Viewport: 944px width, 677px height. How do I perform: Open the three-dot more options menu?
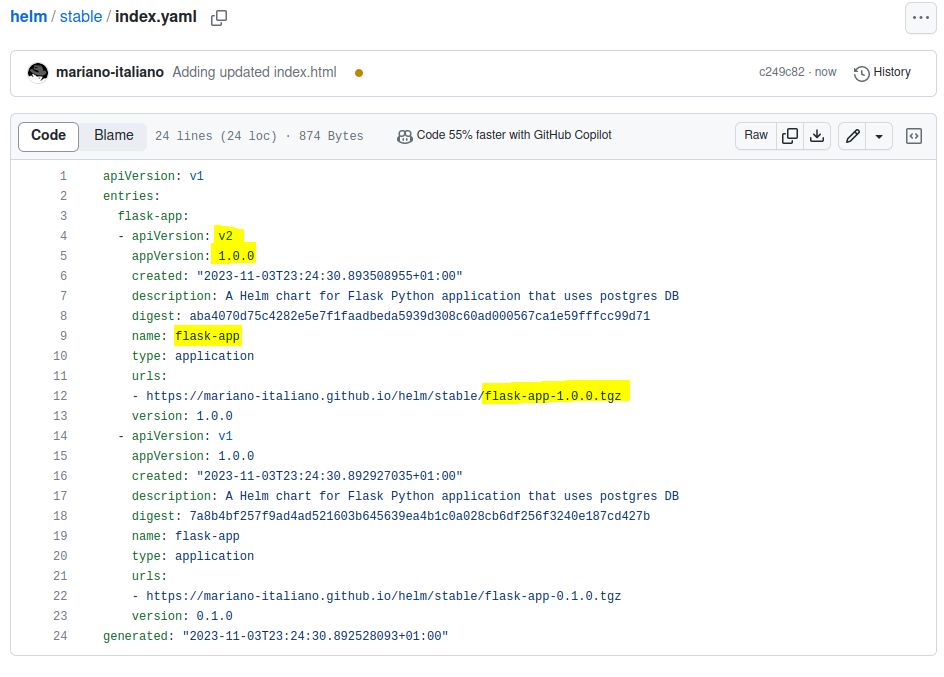click(920, 17)
